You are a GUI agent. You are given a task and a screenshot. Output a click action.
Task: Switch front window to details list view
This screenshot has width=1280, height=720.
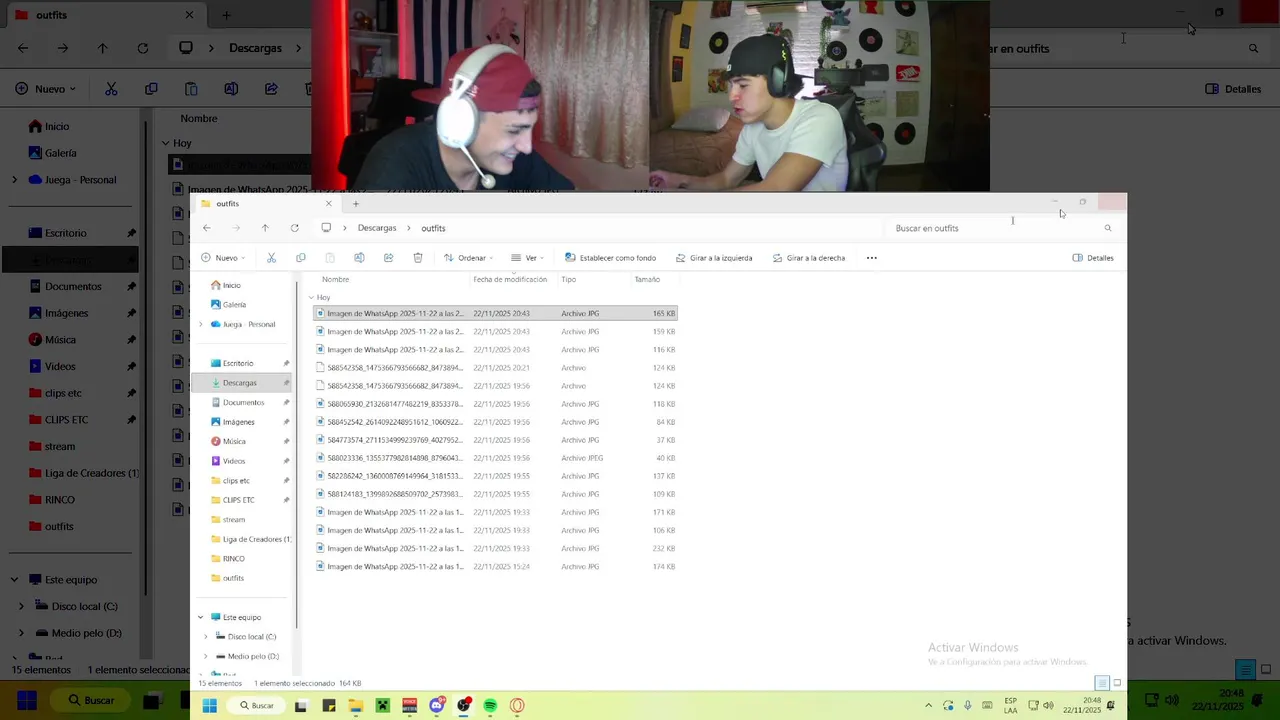1102,683
